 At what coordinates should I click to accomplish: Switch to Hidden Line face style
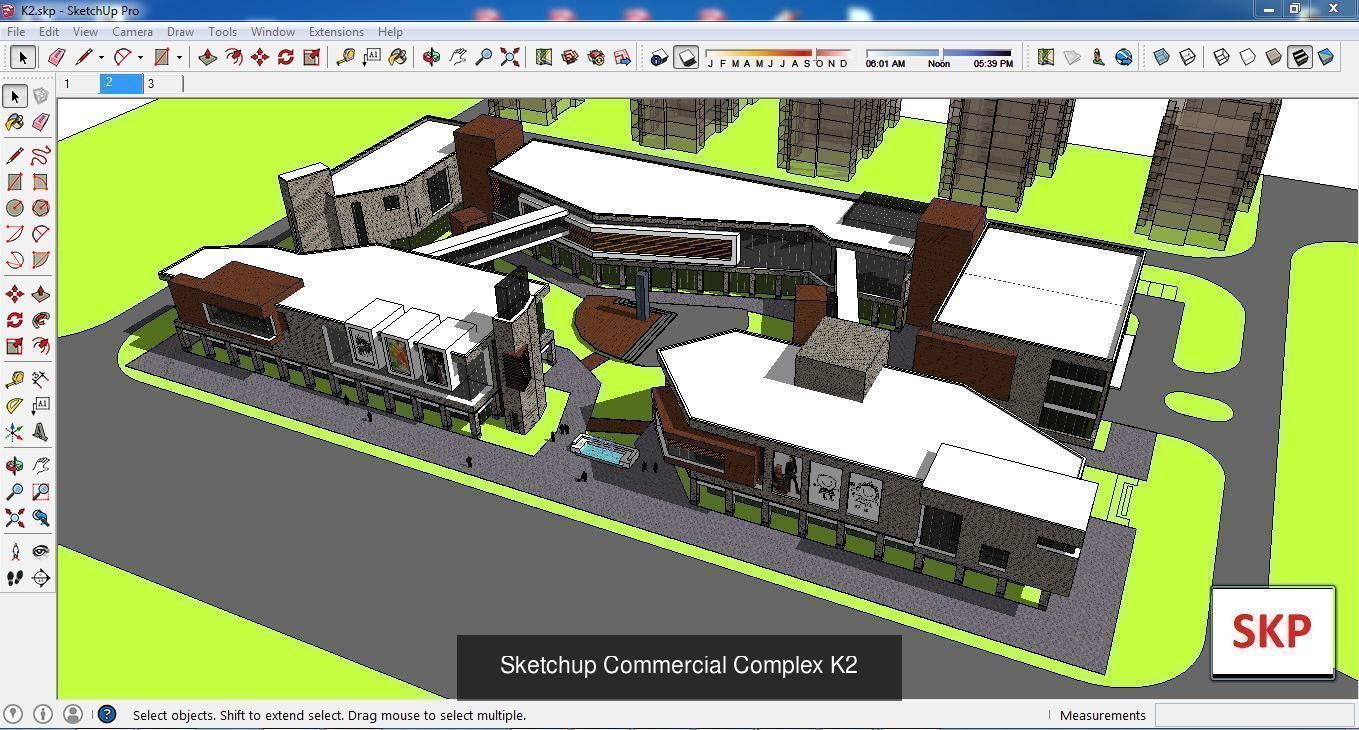tap(1247, 57)
